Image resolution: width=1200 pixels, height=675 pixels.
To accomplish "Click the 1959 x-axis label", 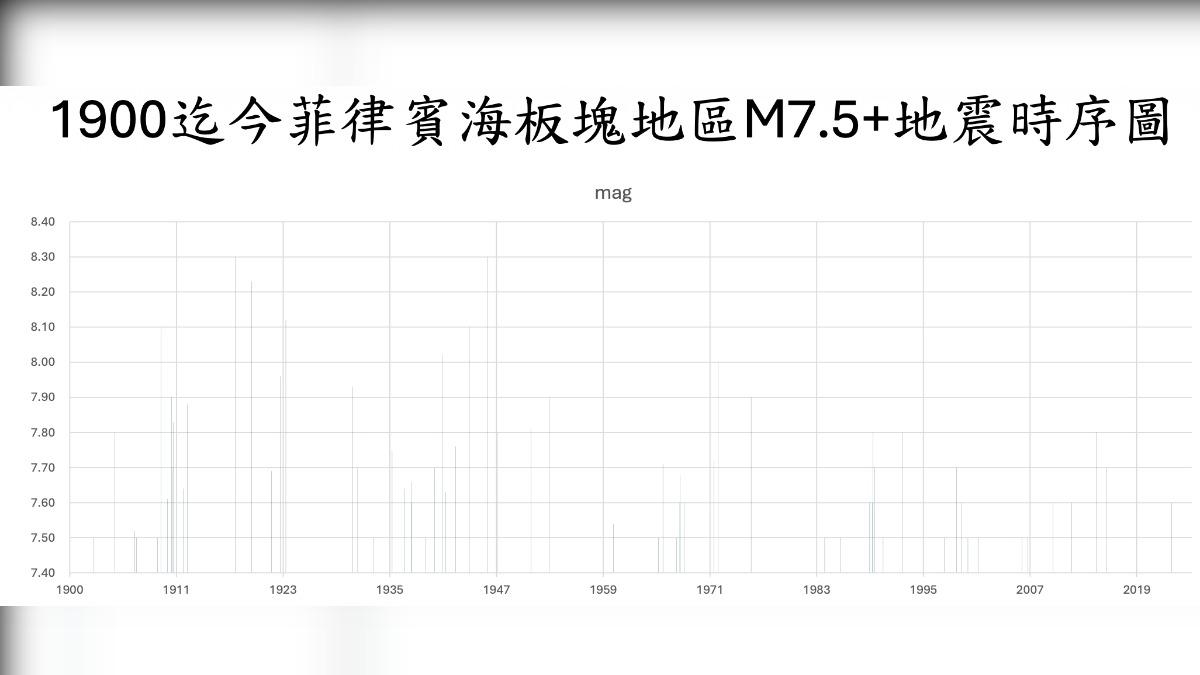I will (604, 590).
